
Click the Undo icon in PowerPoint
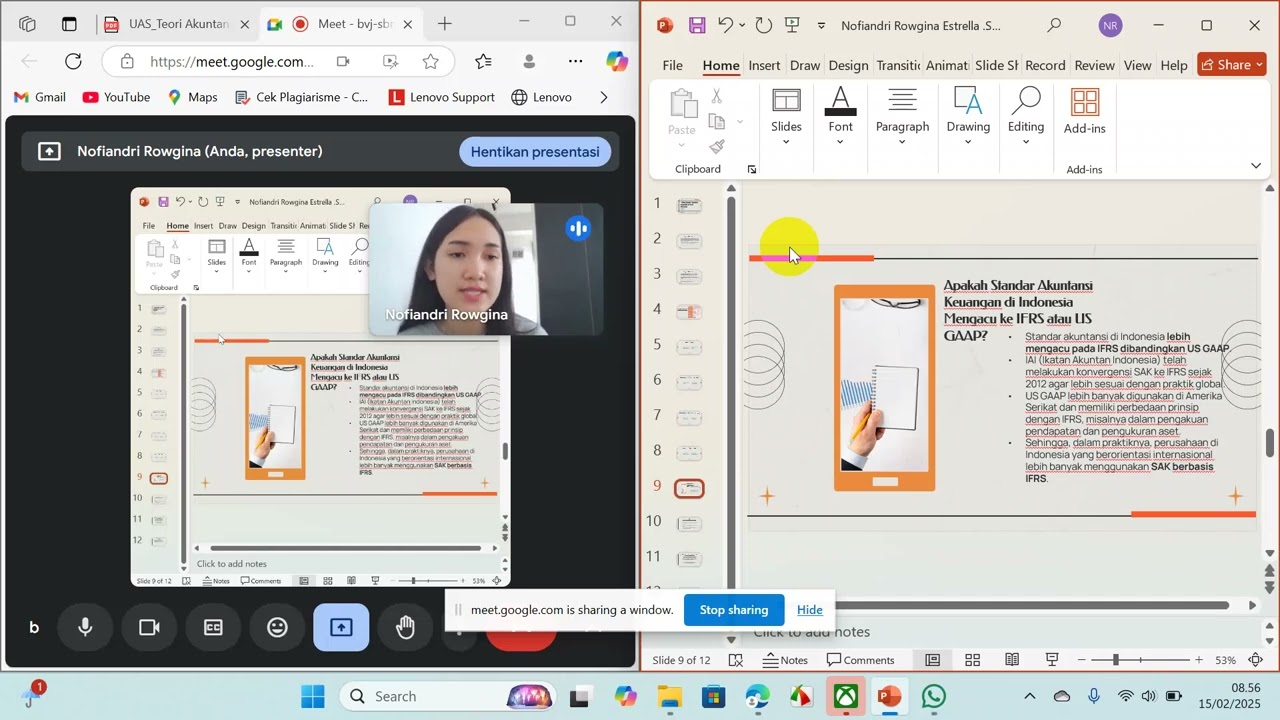point(727,26)
